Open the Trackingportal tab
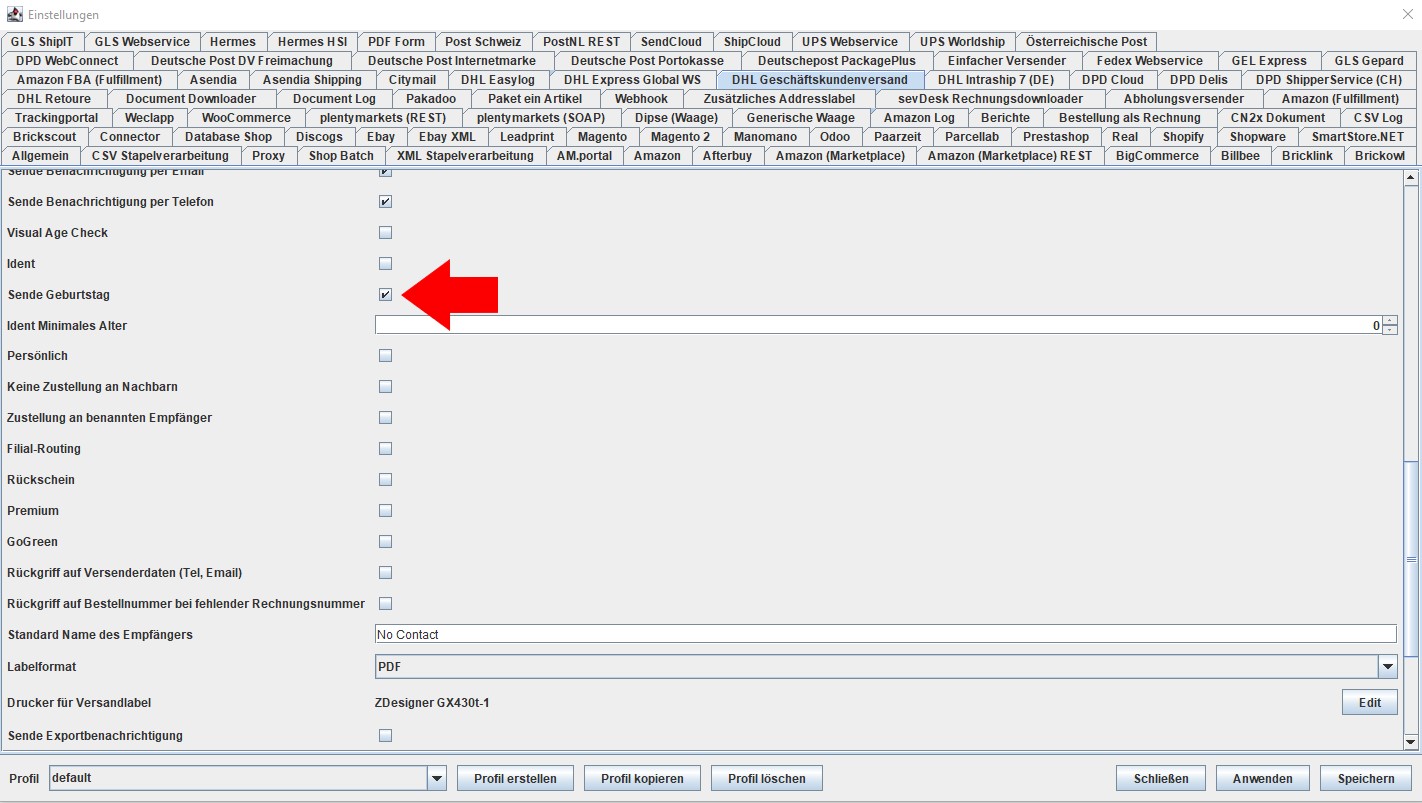 pyautogui.click(x=56, y=118)
